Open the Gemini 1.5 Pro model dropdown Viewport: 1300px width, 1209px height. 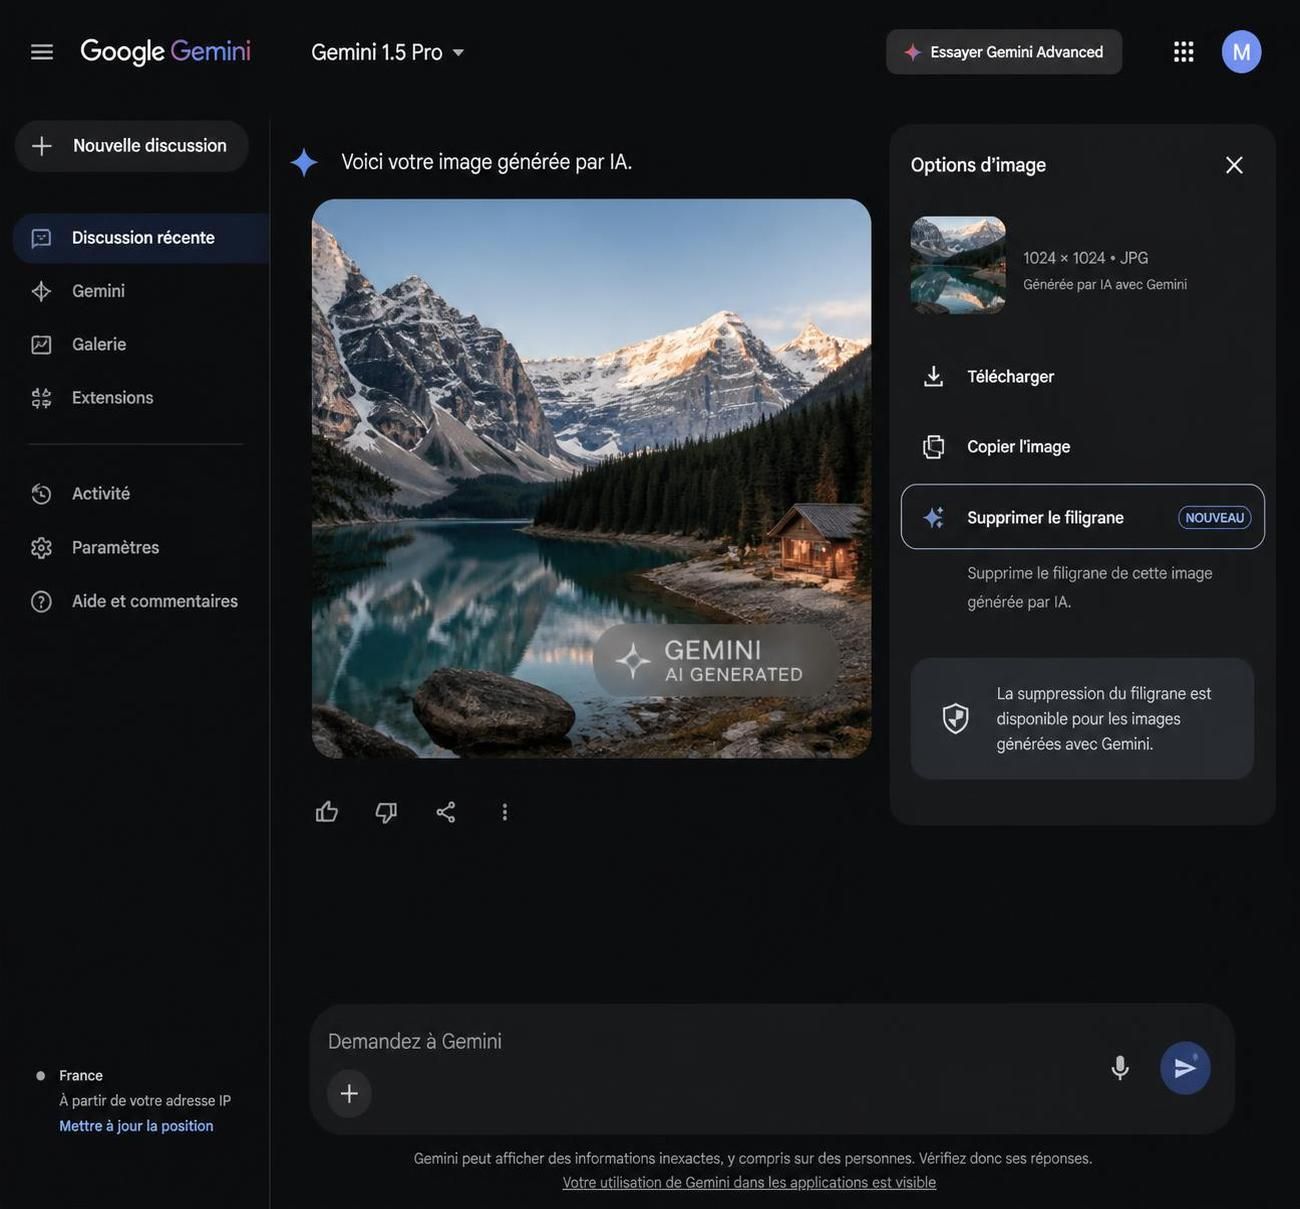tap(388, 52)
